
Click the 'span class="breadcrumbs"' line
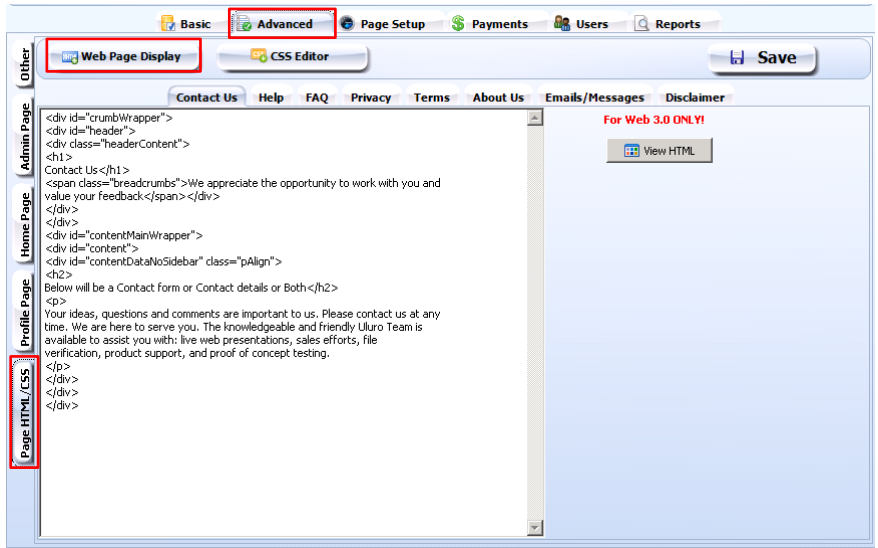(x=242, y=183)
